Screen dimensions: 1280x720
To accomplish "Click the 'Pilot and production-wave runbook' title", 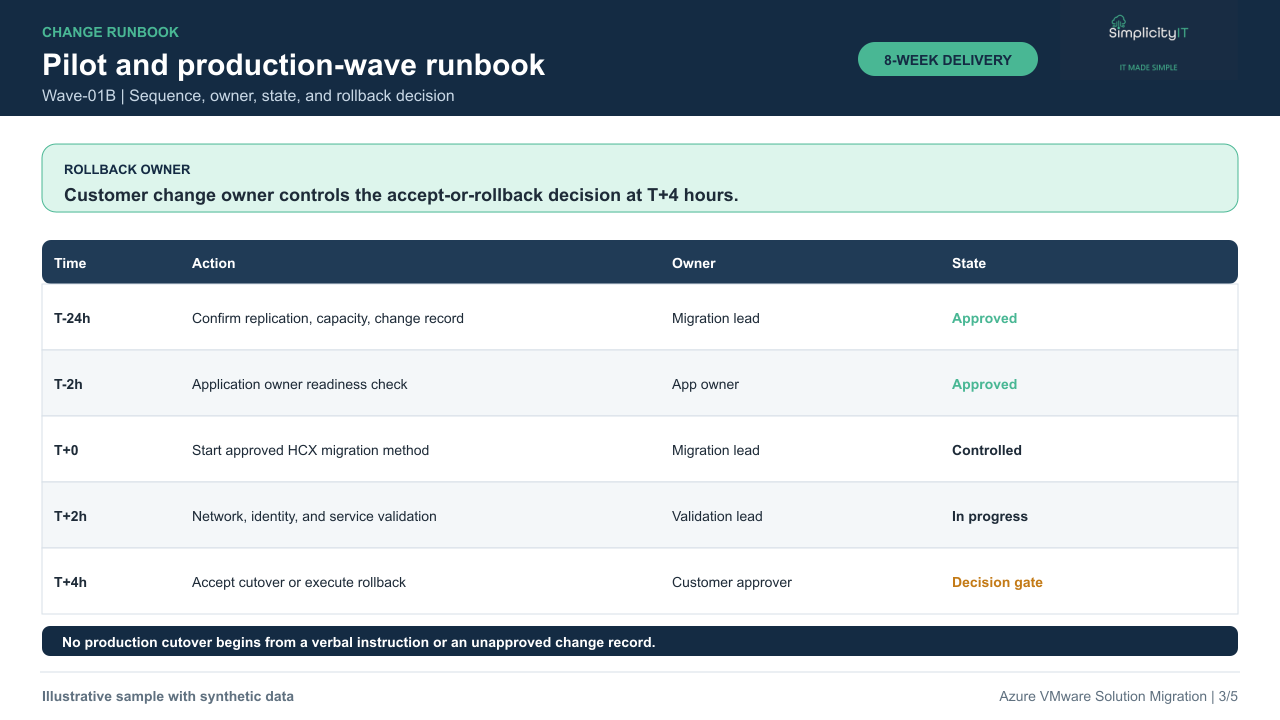I will click(x=293, y=65).
